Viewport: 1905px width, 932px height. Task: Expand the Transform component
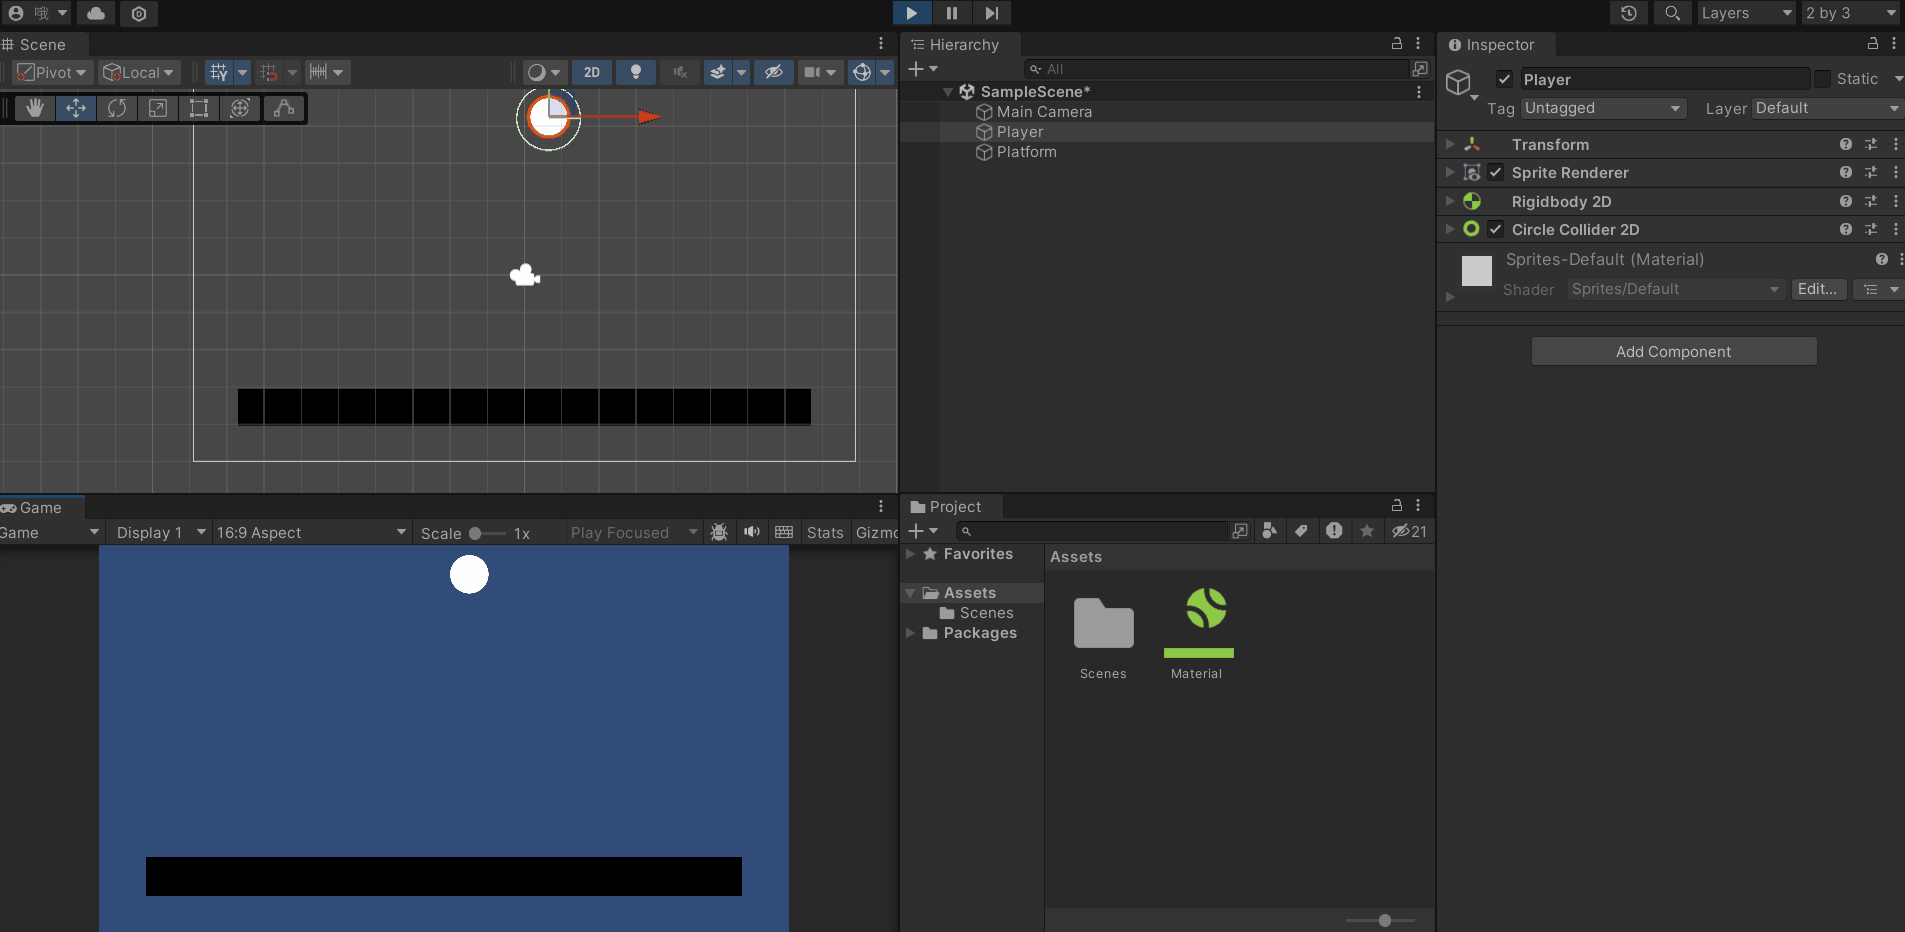pyautogui.click(x=1450, y=145)
